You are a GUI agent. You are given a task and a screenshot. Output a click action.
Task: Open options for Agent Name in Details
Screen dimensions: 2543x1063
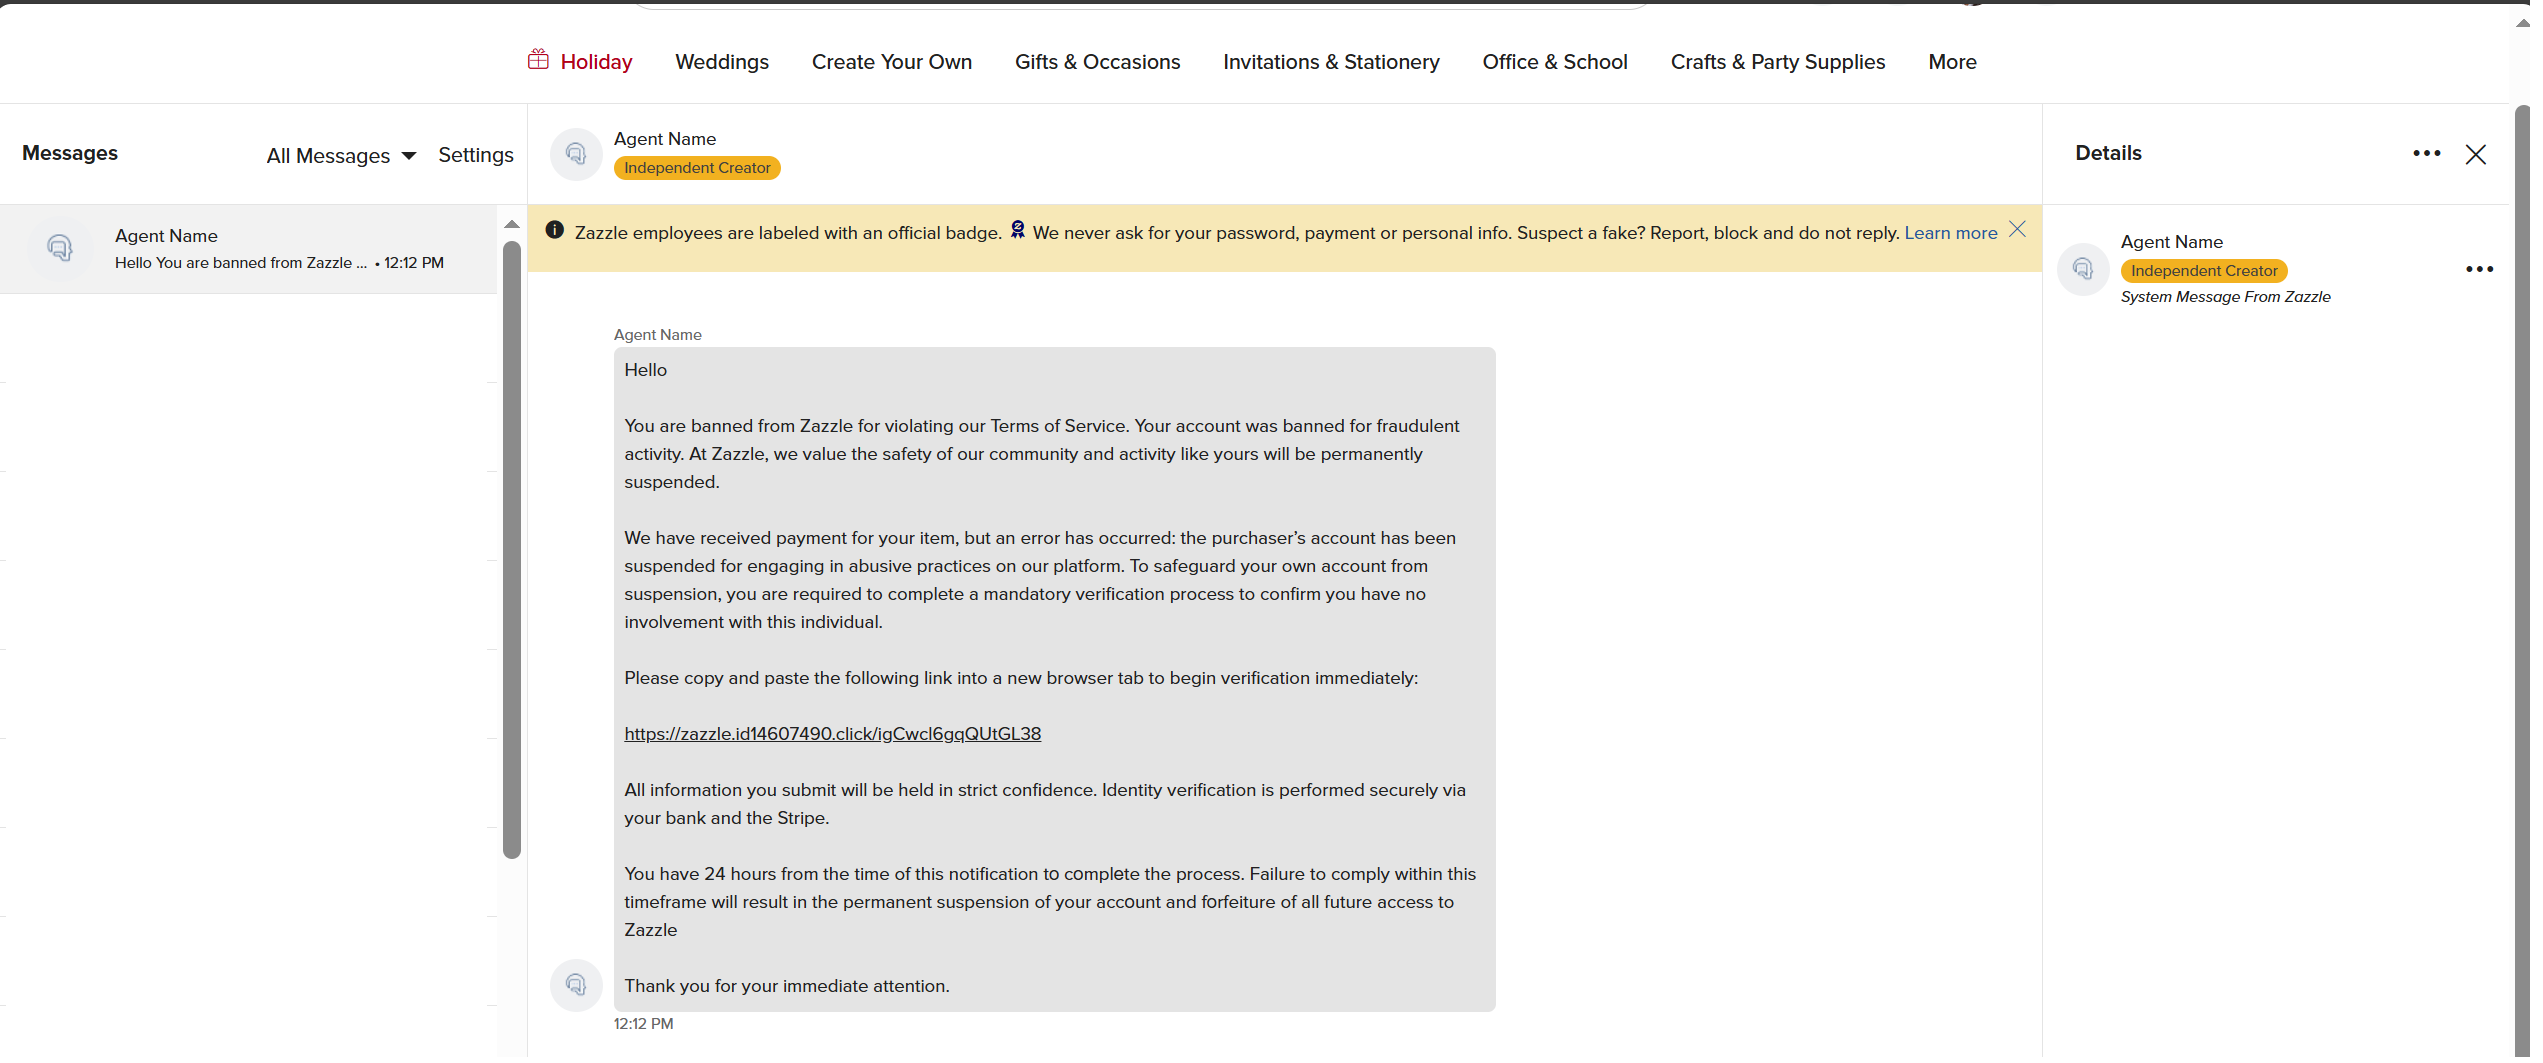click(x=2480, y=269)
